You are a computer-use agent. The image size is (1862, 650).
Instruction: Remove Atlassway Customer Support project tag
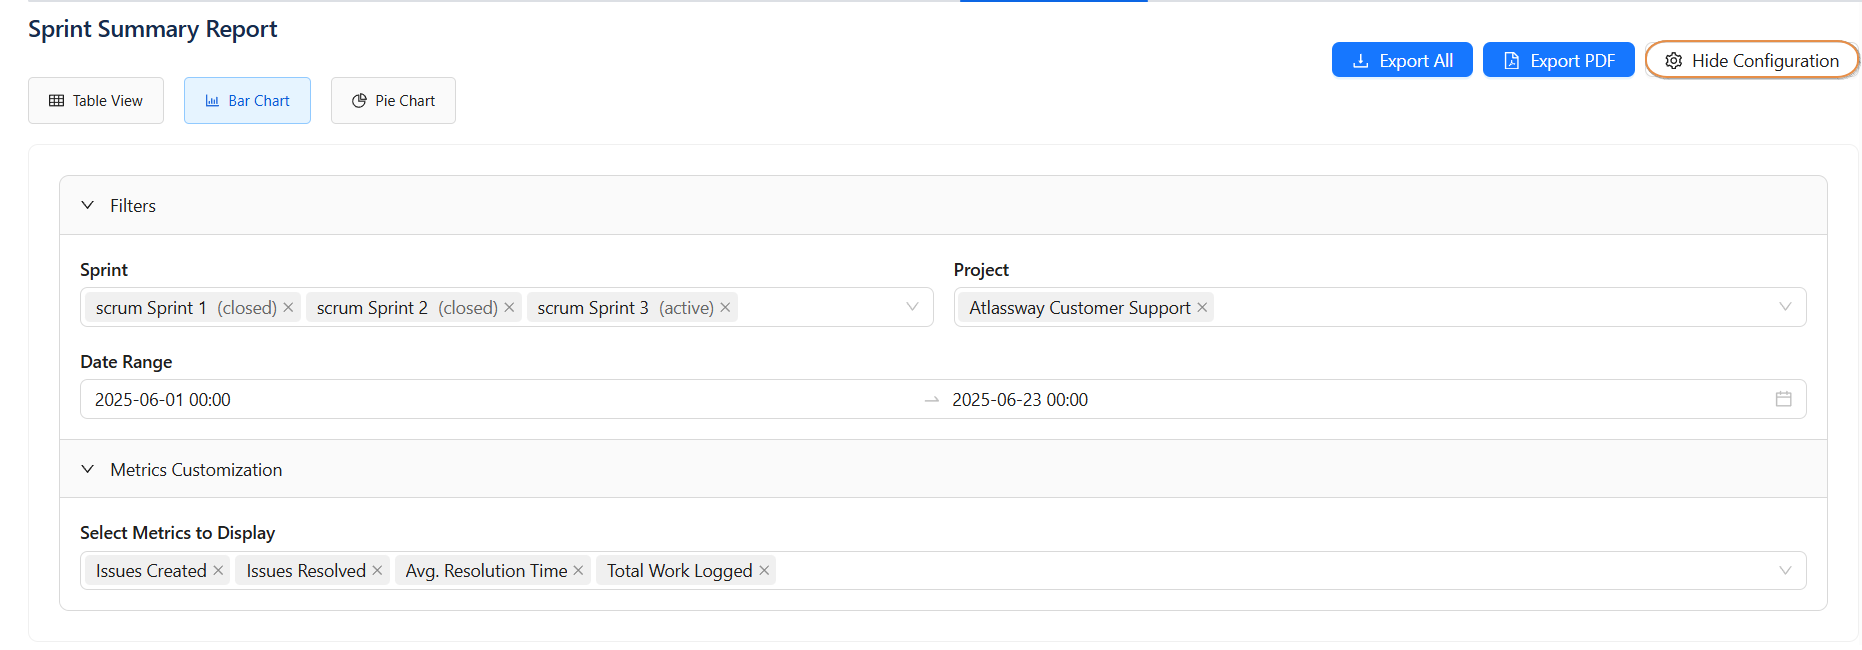click(1202, 308)
